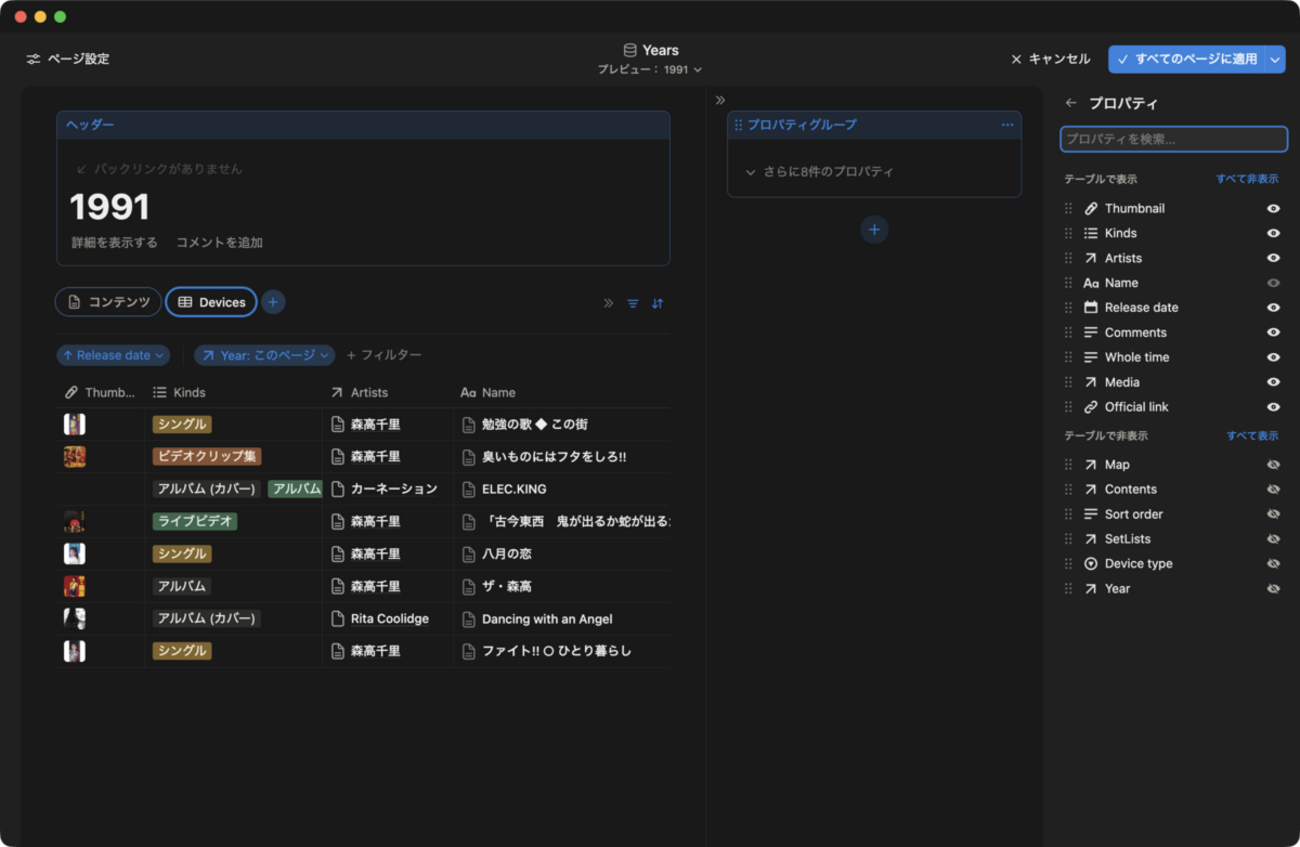This screenshot has height=847, width=1300.
Task: Expand さらに8件のプロパティ in the property group
Action: tap(820, 172)
